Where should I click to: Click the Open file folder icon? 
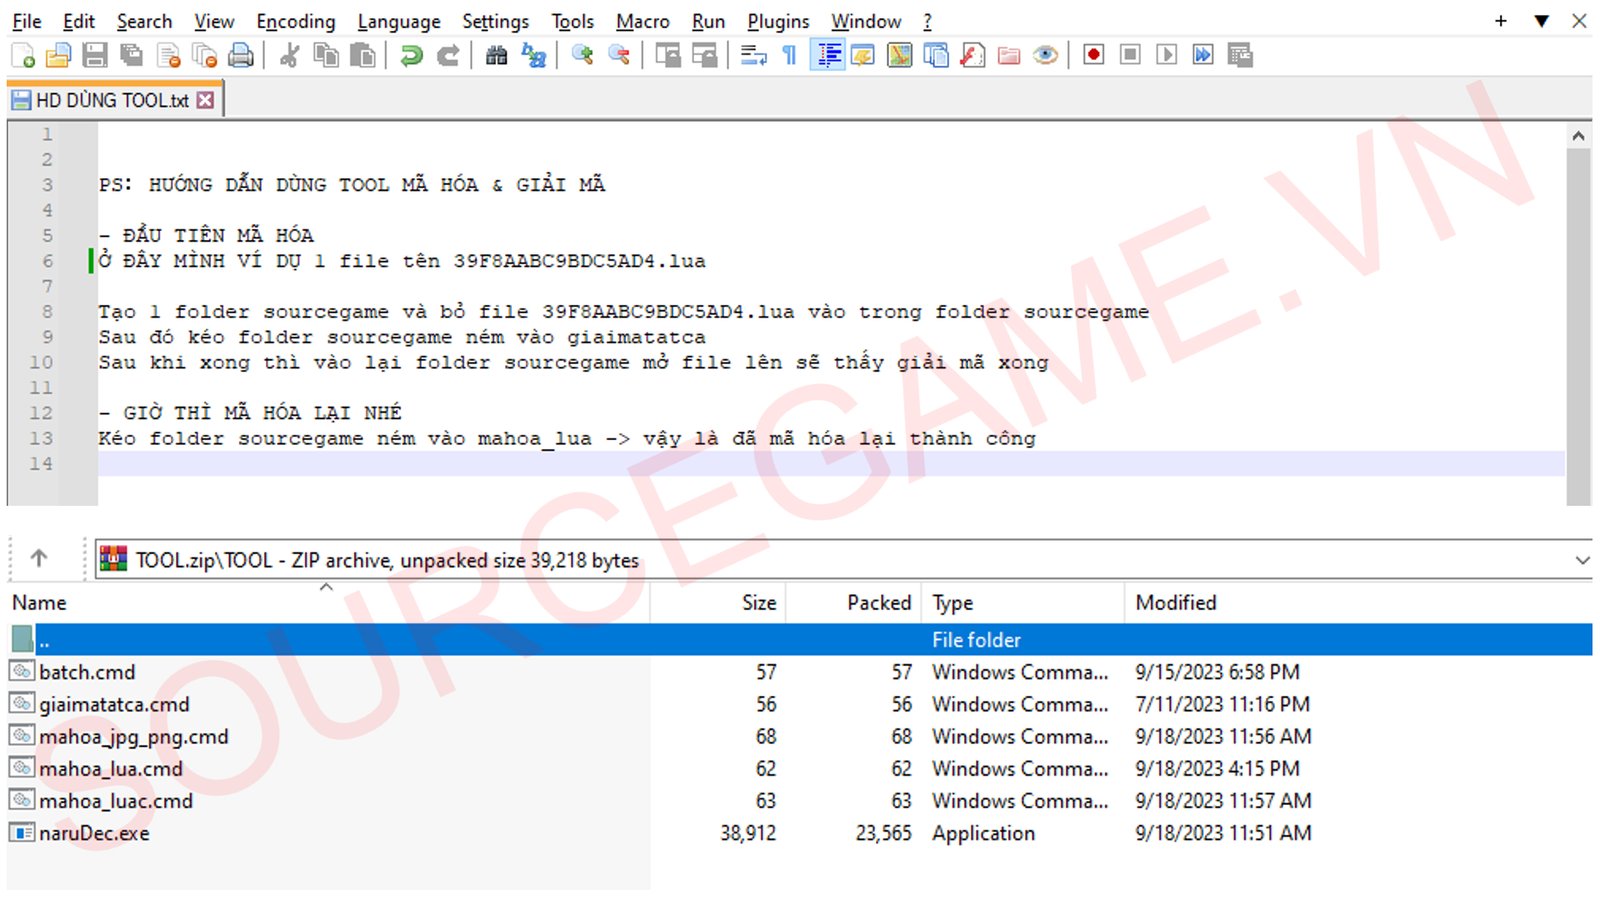click(x=58, y=56)
